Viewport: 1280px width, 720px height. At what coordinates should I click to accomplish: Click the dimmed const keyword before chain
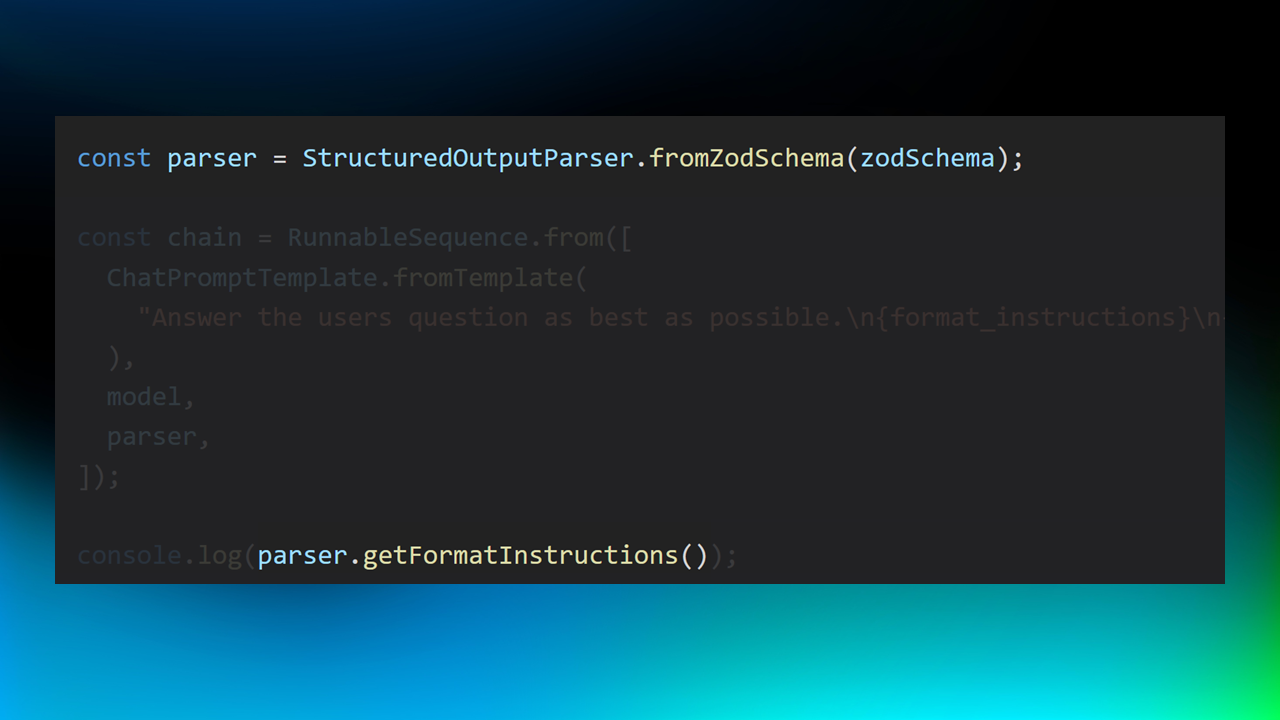[114, 238]
